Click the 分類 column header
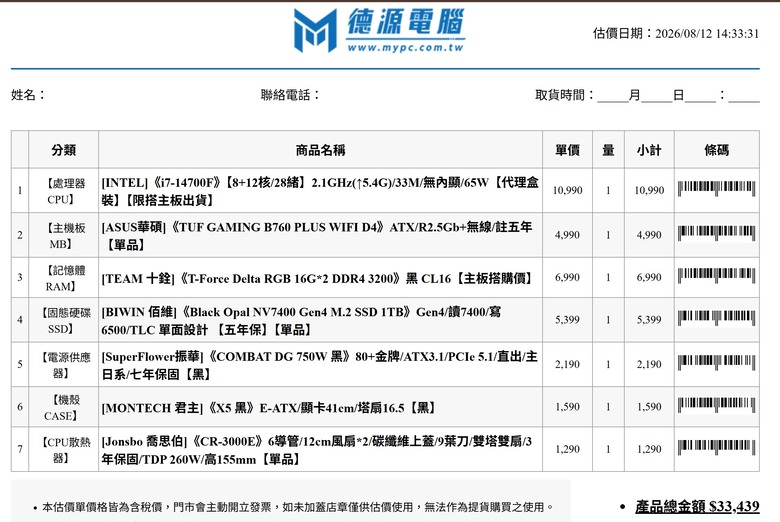The width and height of the screenshot is (780, 522). [64, 150]
